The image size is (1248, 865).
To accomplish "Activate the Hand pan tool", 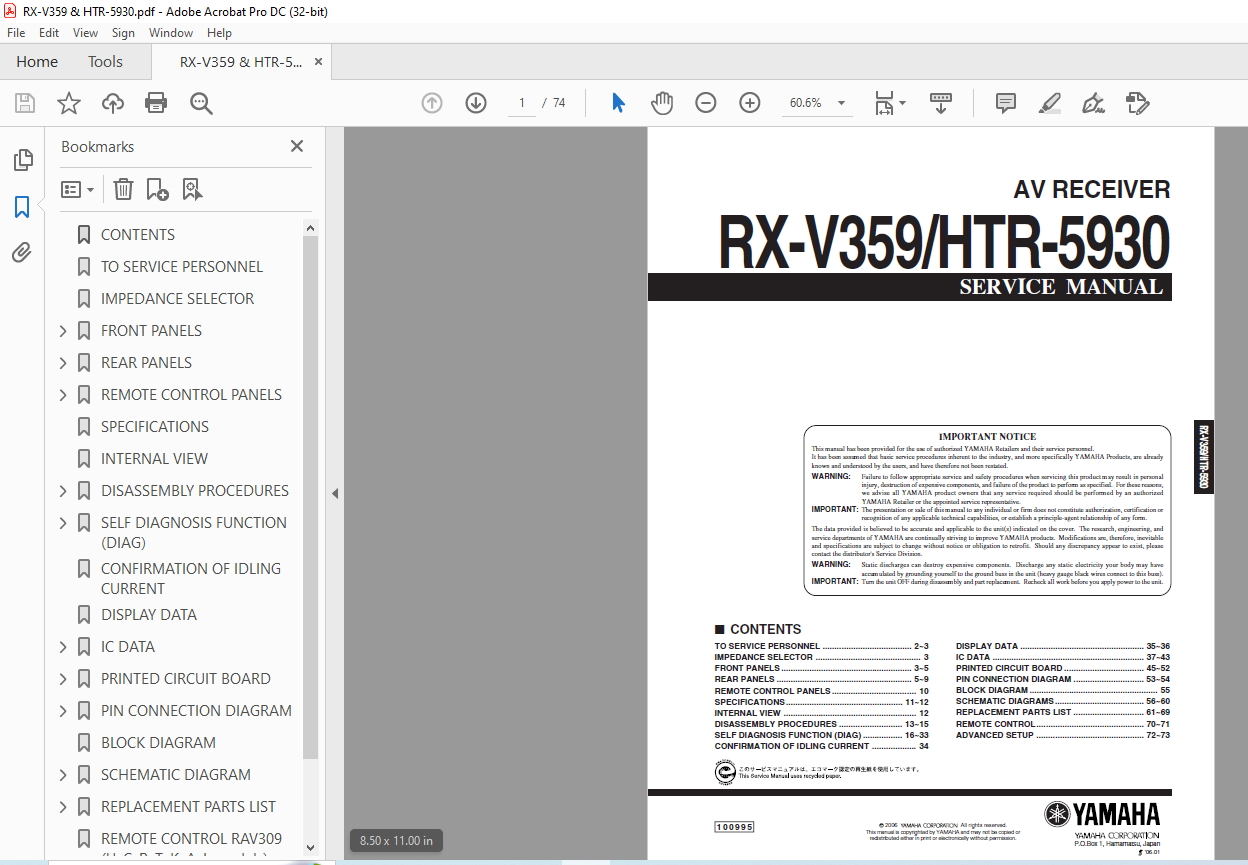I will tap(662, 103).
